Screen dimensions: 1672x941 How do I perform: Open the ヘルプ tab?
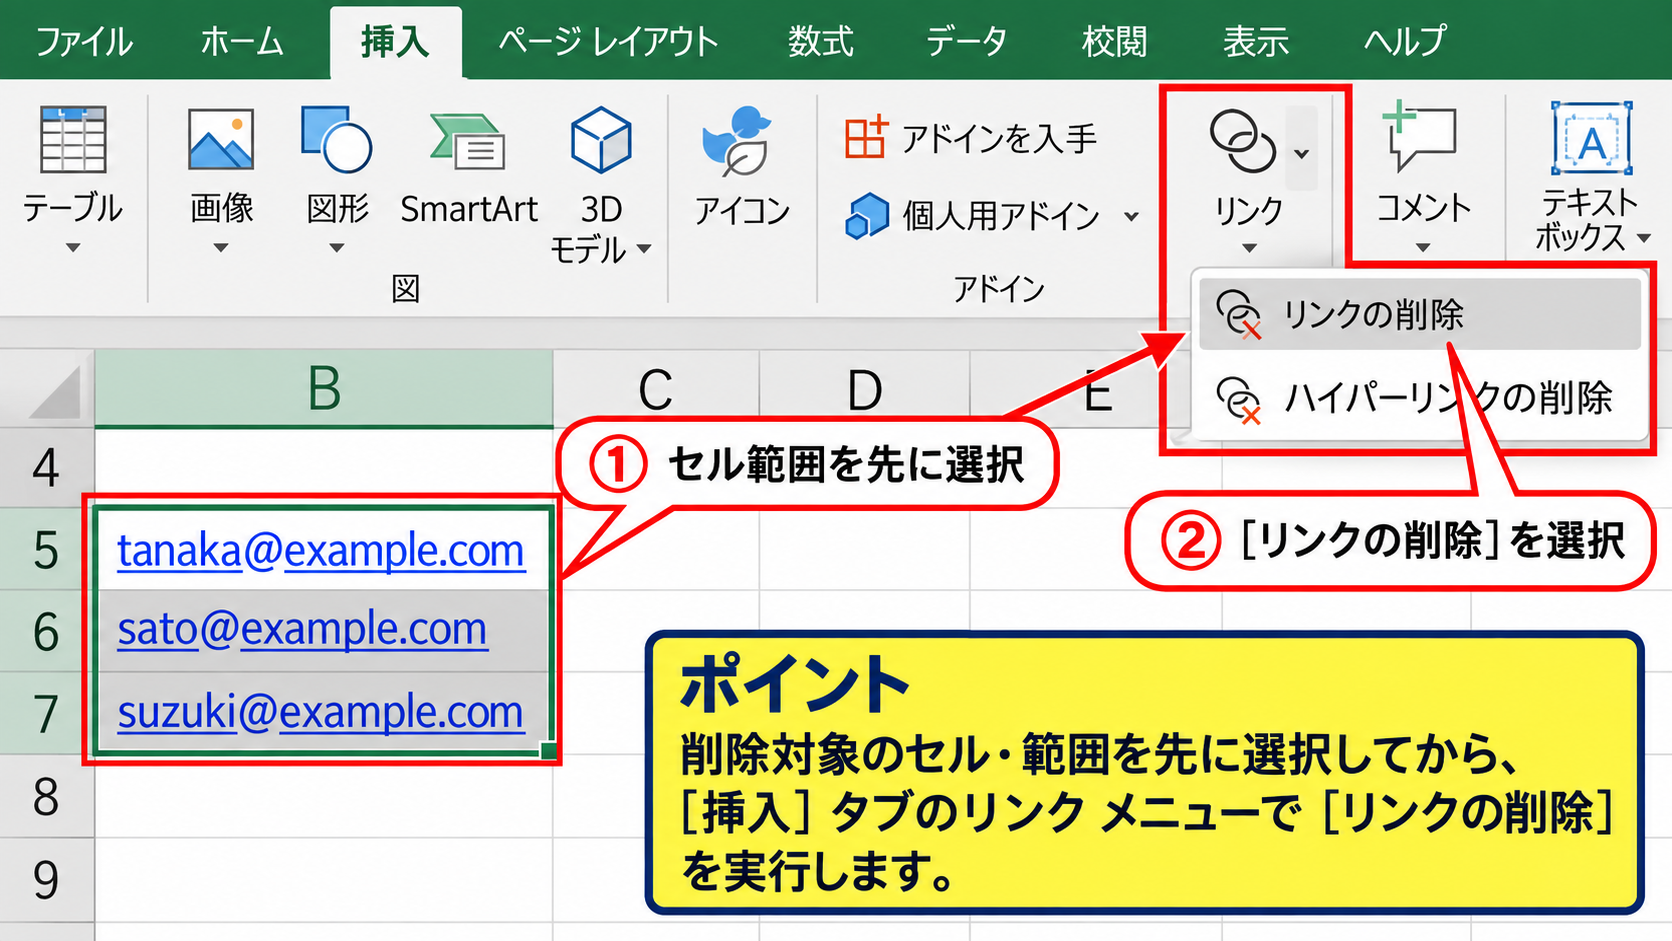pyautogui.click(x=1405, y=41)
